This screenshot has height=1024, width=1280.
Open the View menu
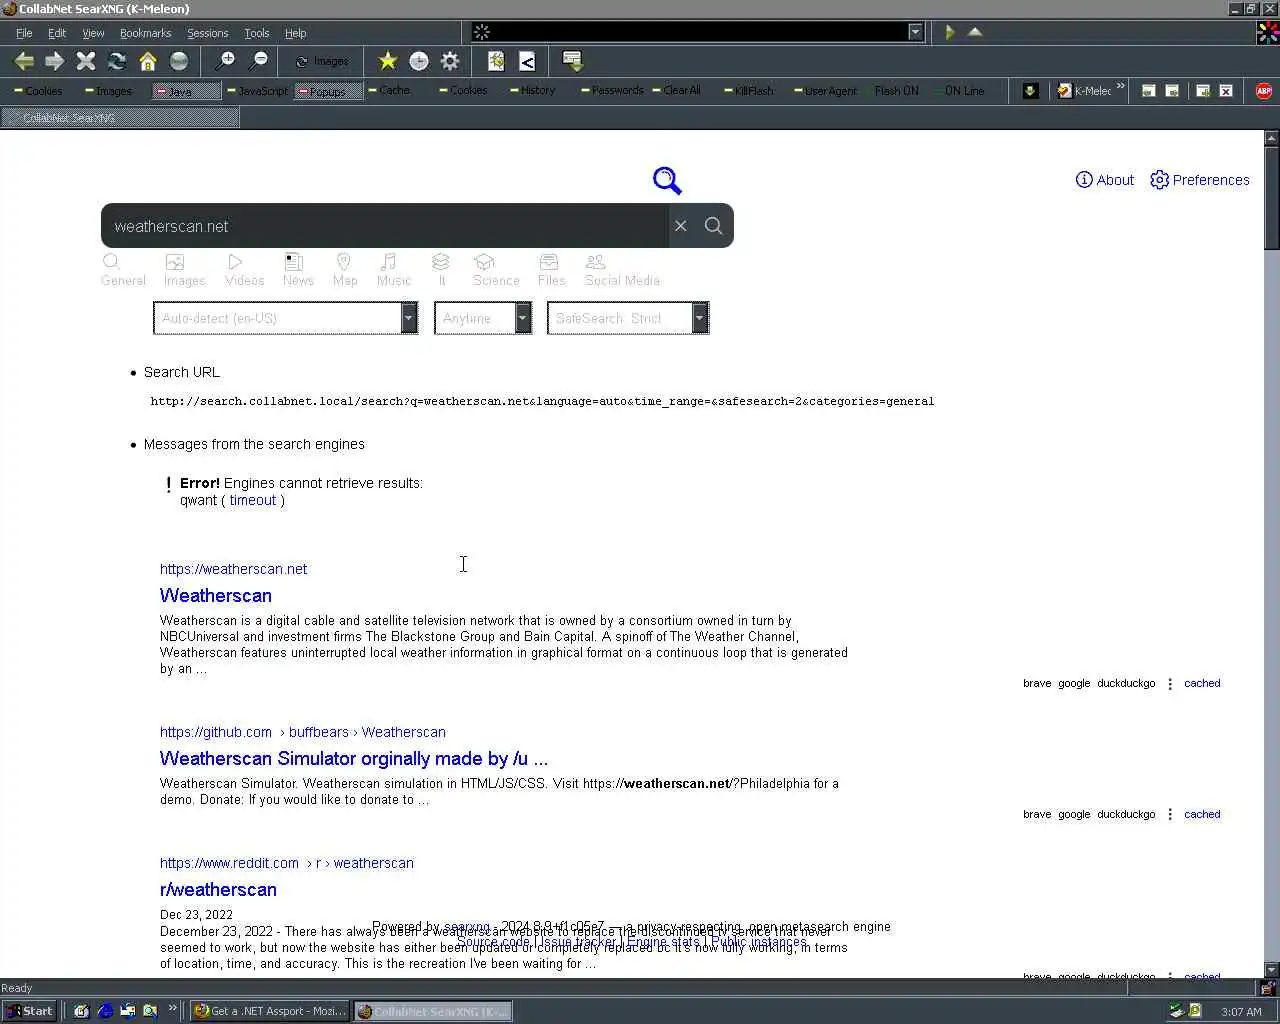93,33
